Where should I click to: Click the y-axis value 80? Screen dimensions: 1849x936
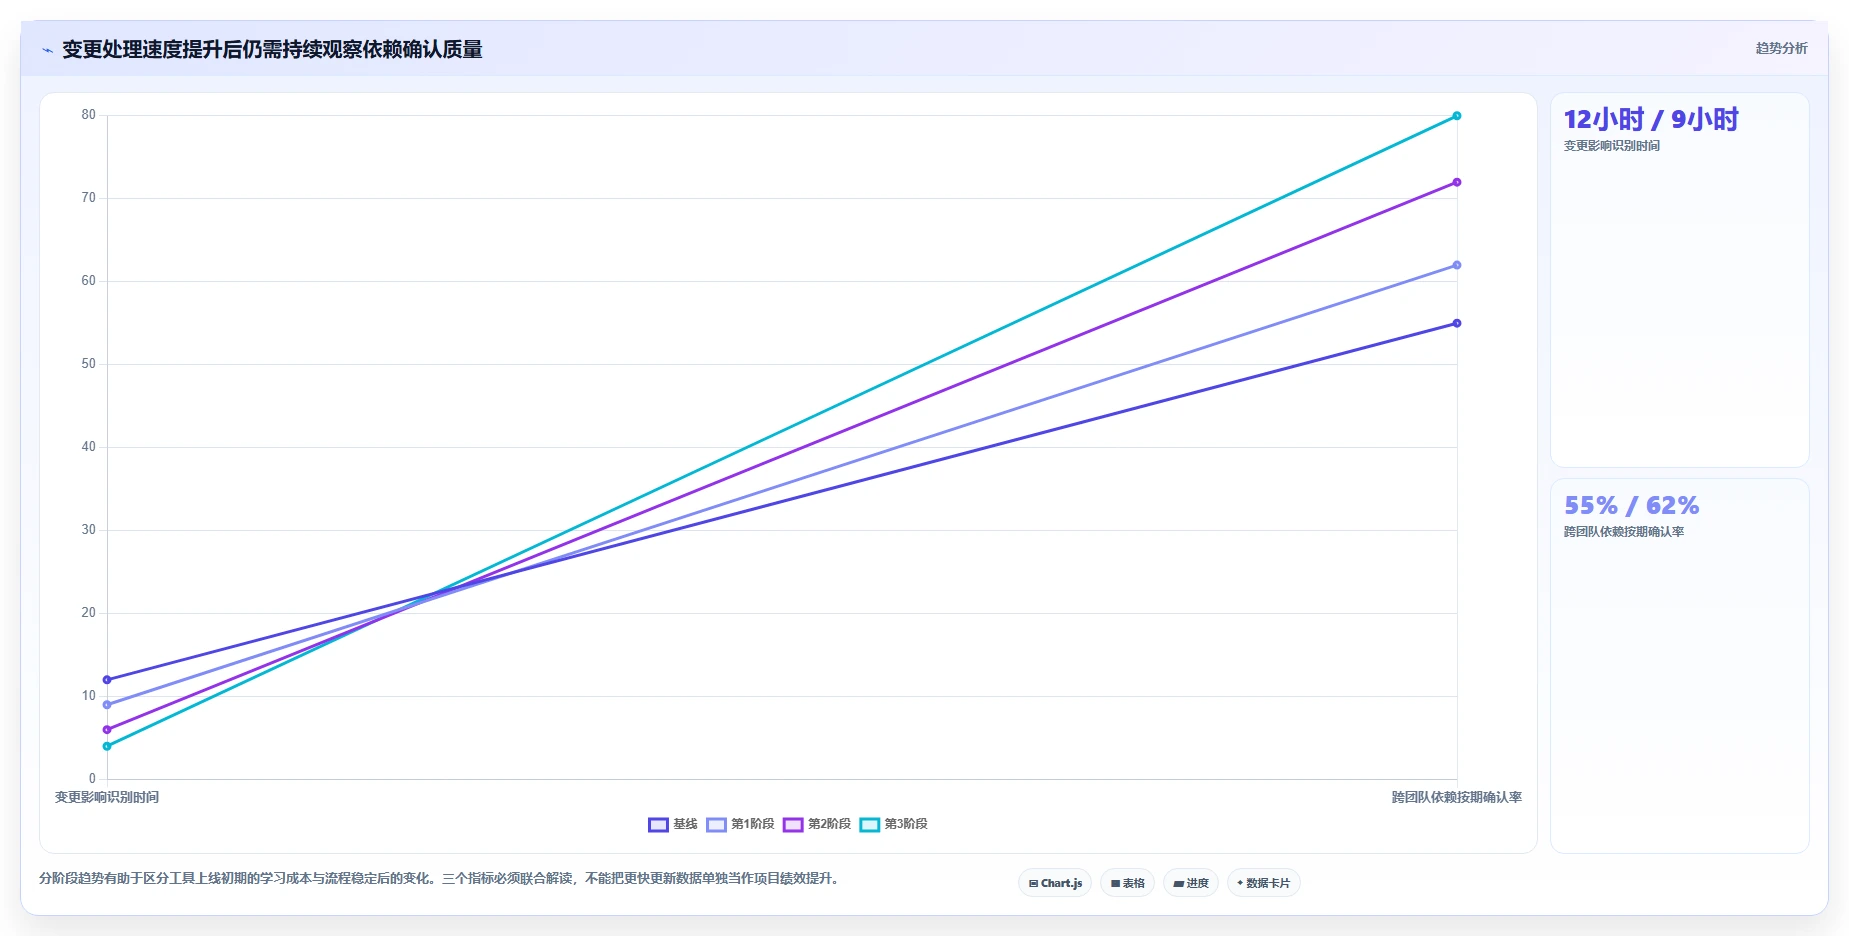(x=89, y=115)
